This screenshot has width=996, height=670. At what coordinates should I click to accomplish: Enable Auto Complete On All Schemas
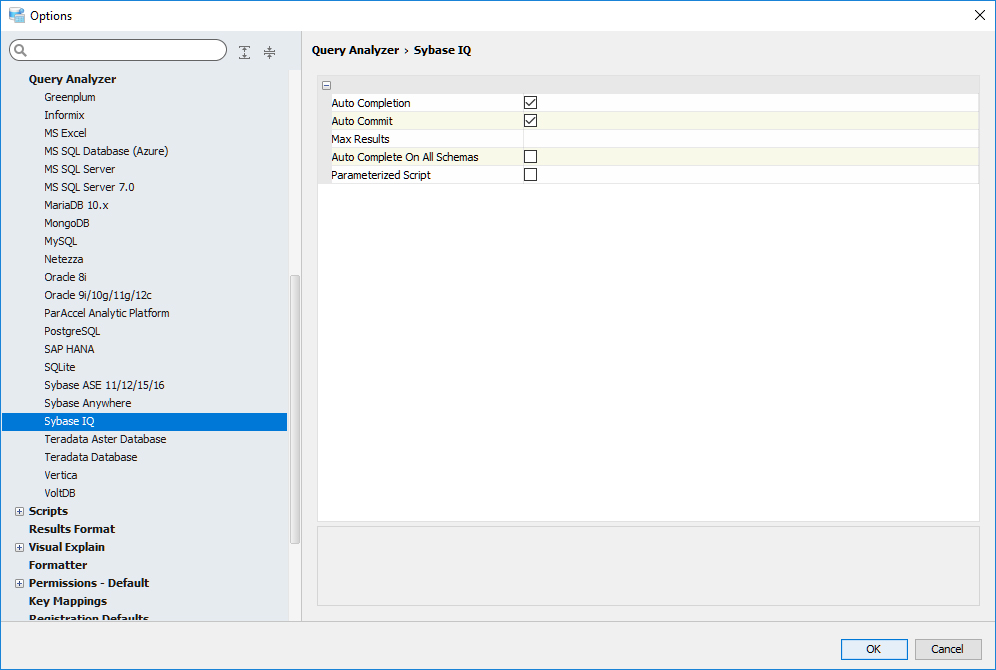(x=531, y=157)
